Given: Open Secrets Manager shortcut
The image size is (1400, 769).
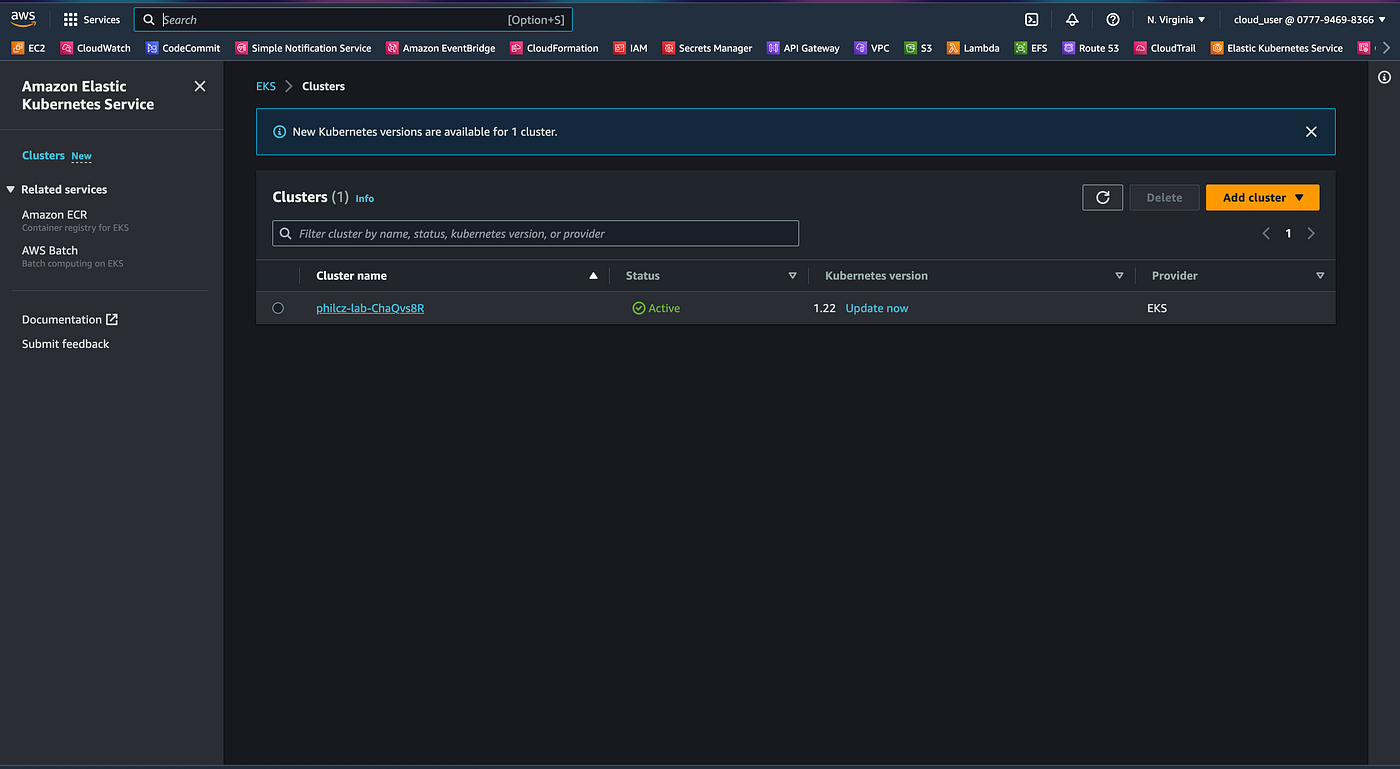Looking at the screenshot, I should 707,48.
